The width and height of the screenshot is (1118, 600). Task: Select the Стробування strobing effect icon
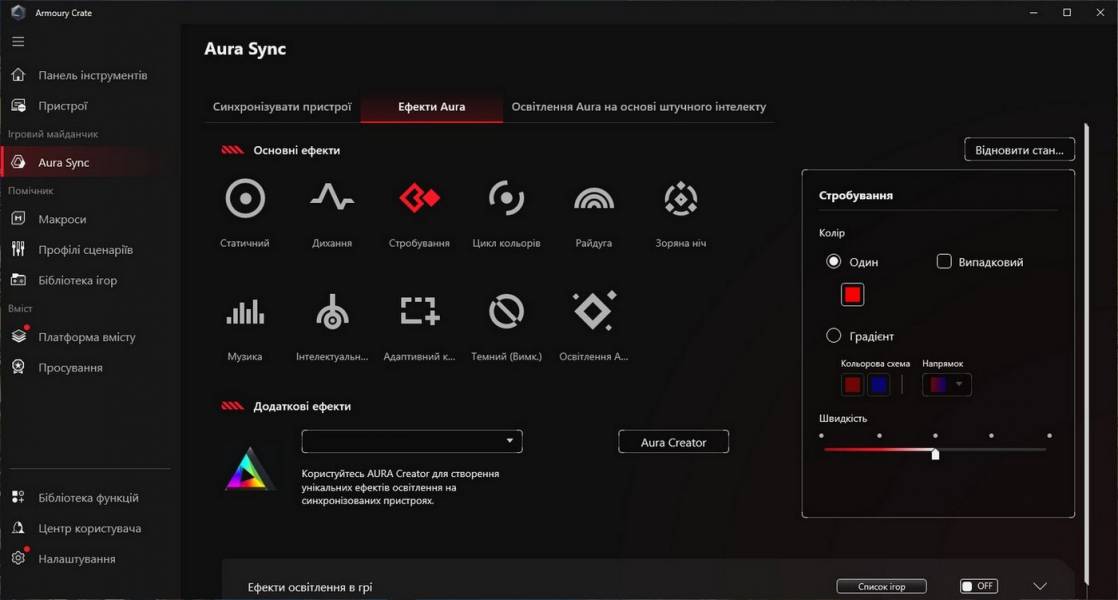419,197
